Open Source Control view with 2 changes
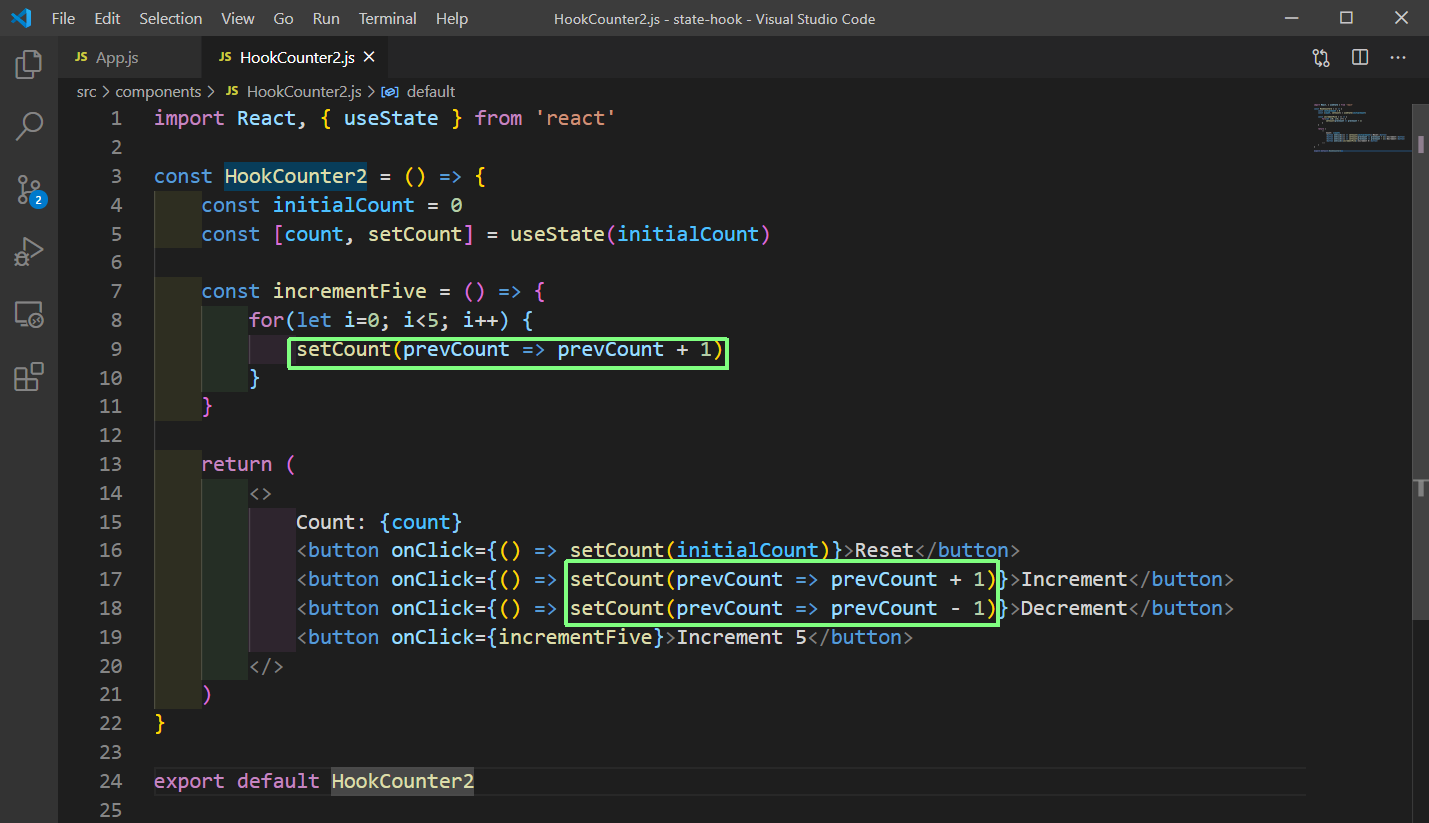1429x823 pixels. click(29, 190)
